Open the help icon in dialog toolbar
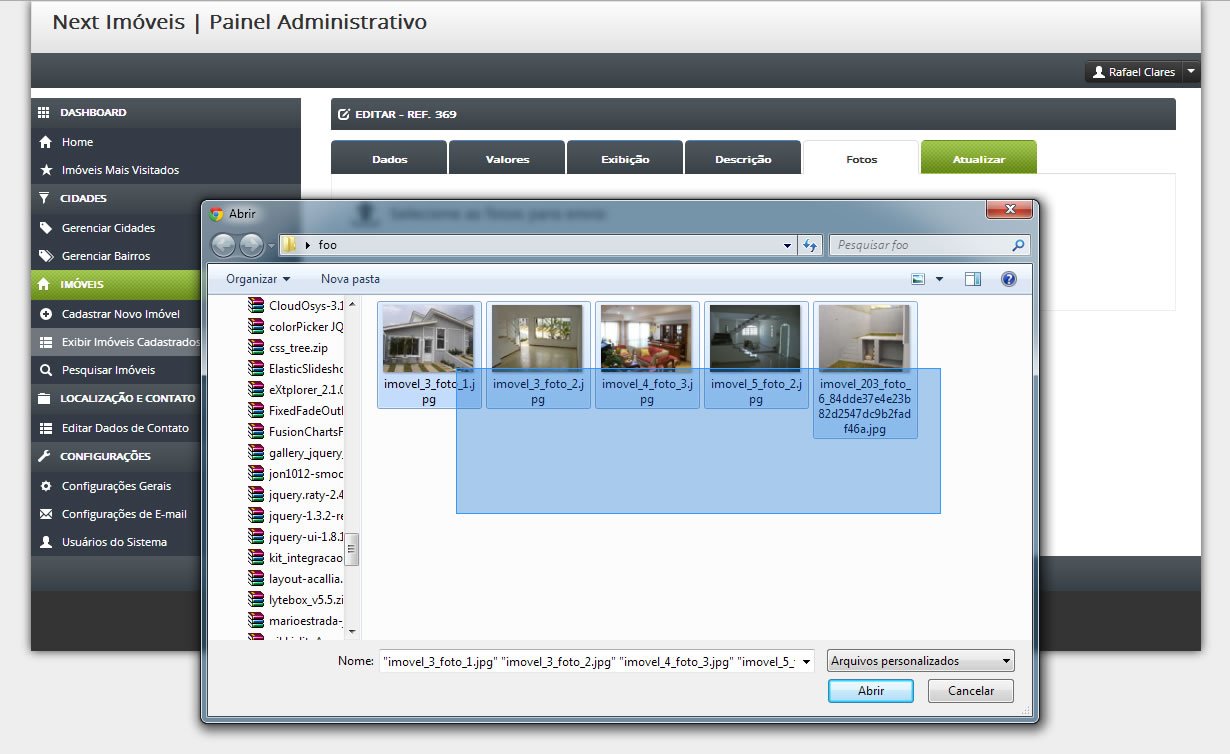Viewport: 1230px width, 754px height. pos(1009,279)
